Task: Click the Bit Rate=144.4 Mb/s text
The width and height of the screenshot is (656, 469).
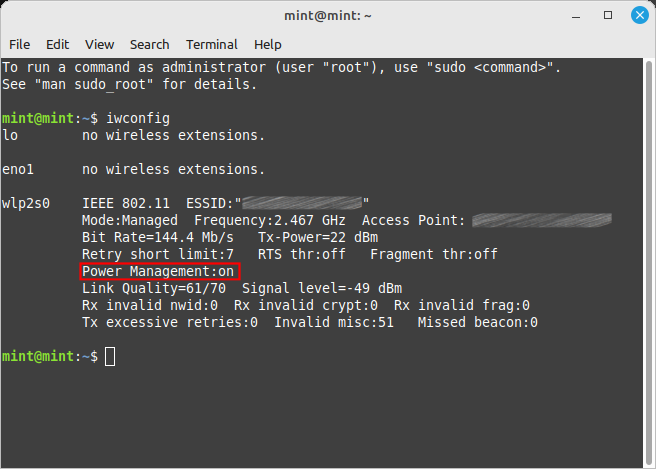Action: point(157,237)
